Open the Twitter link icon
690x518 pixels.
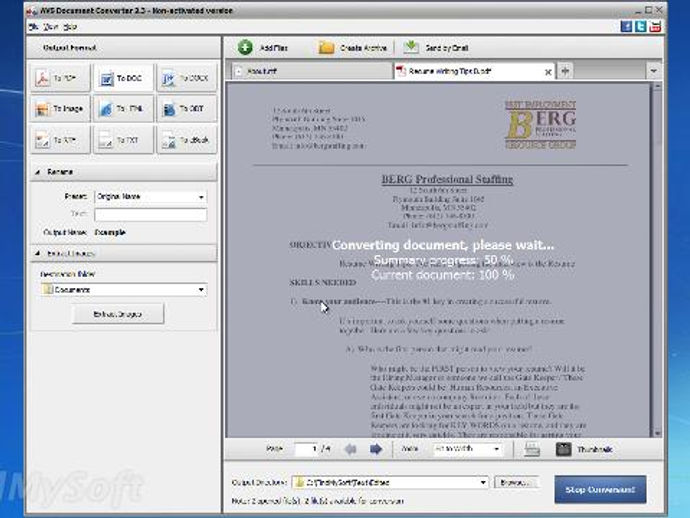coord(641,26)
